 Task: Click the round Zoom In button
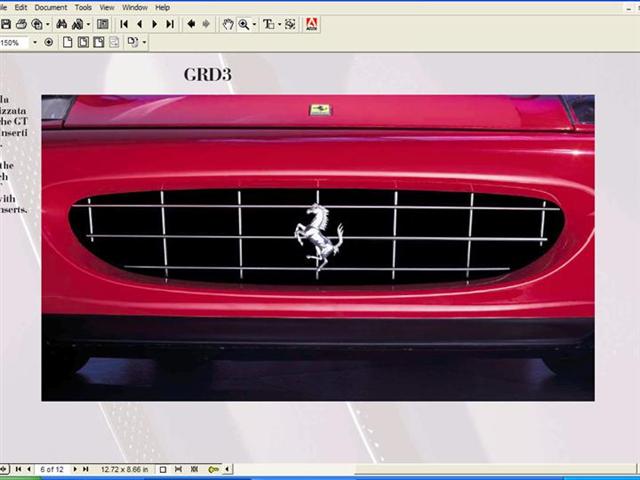[49, 42]
